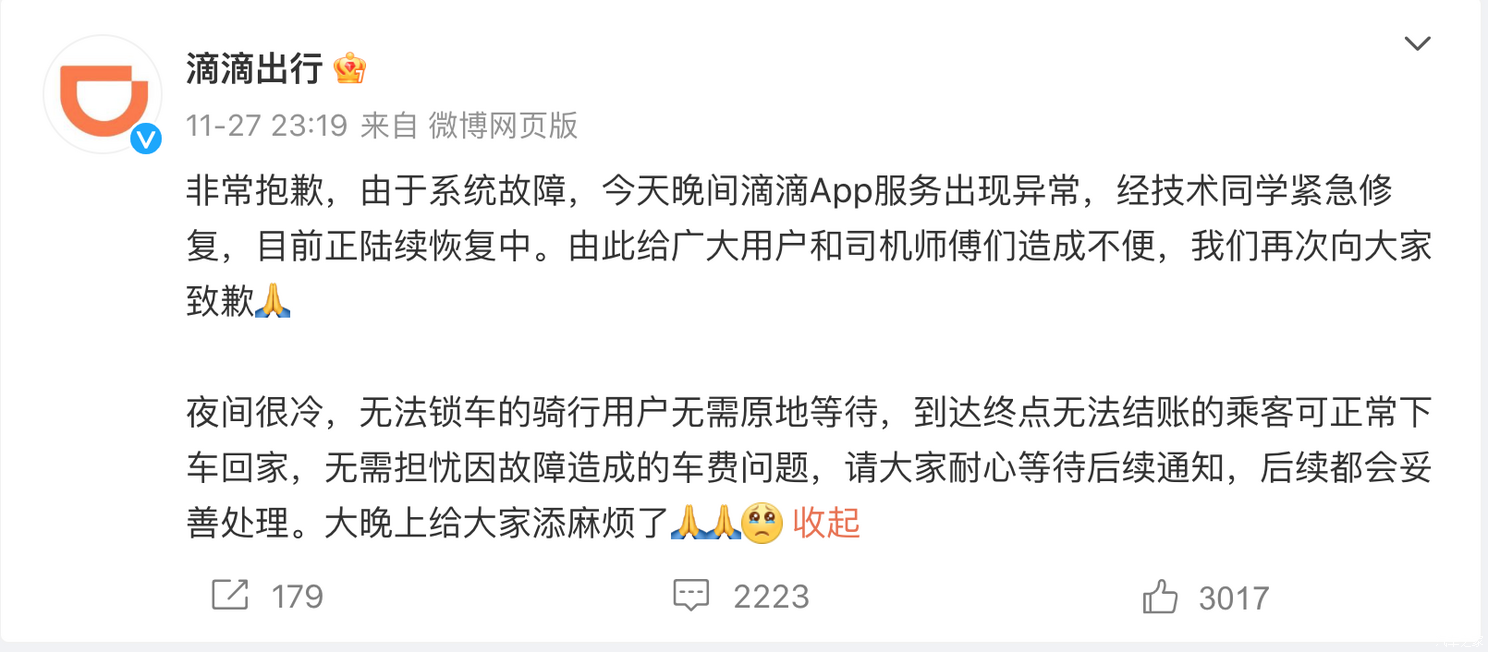Screen dimensions: 1488x652
Task: Click the 来自 label before source
Action: 388,125
